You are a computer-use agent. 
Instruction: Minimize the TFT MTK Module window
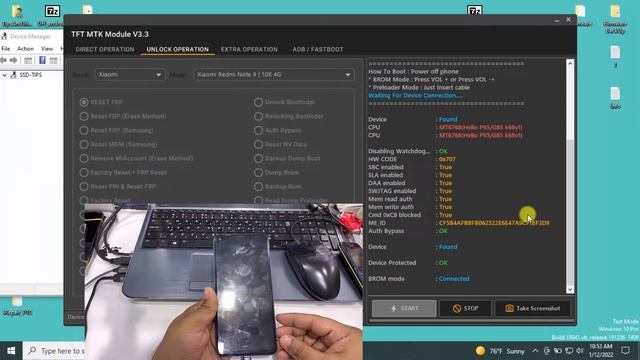click(557, 20)
